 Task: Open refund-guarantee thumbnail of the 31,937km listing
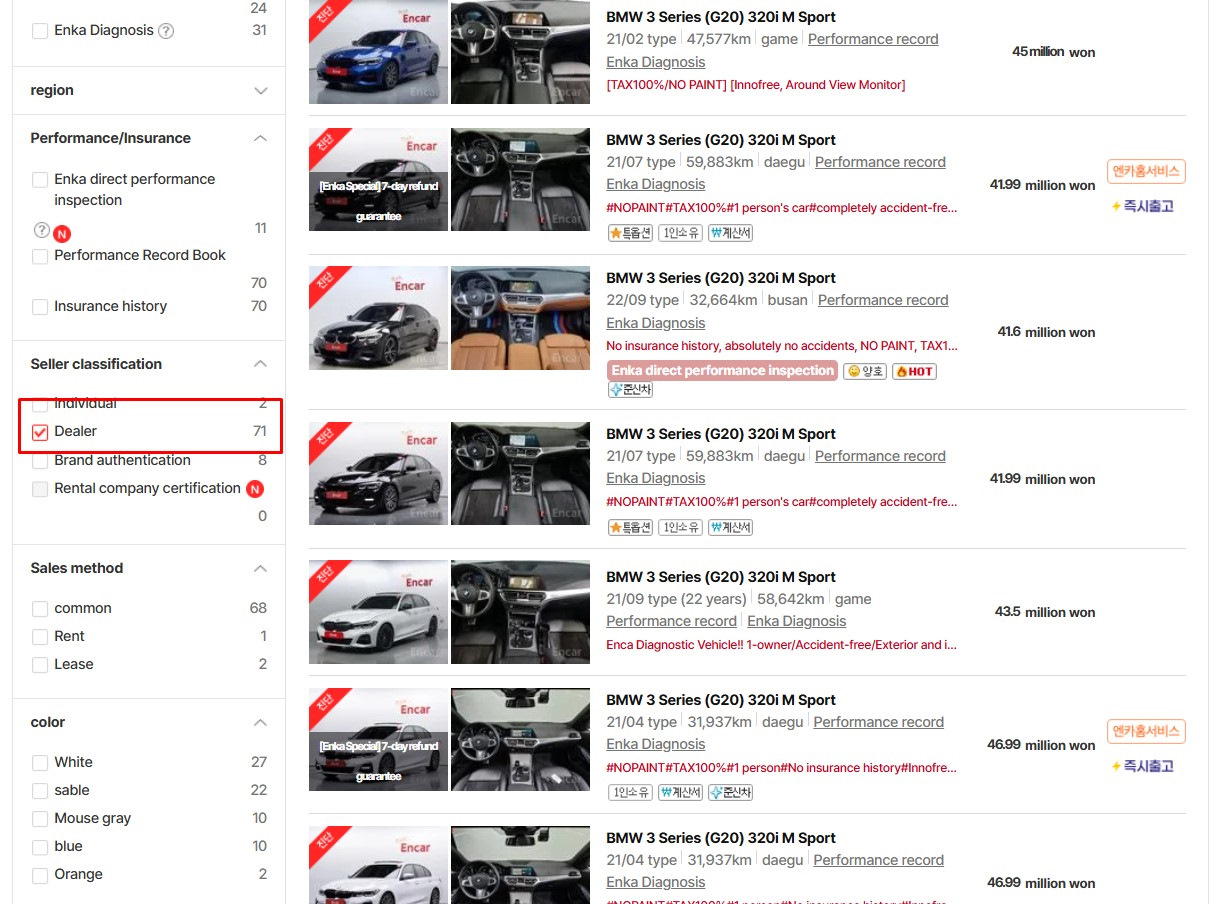tap(378, 740)
